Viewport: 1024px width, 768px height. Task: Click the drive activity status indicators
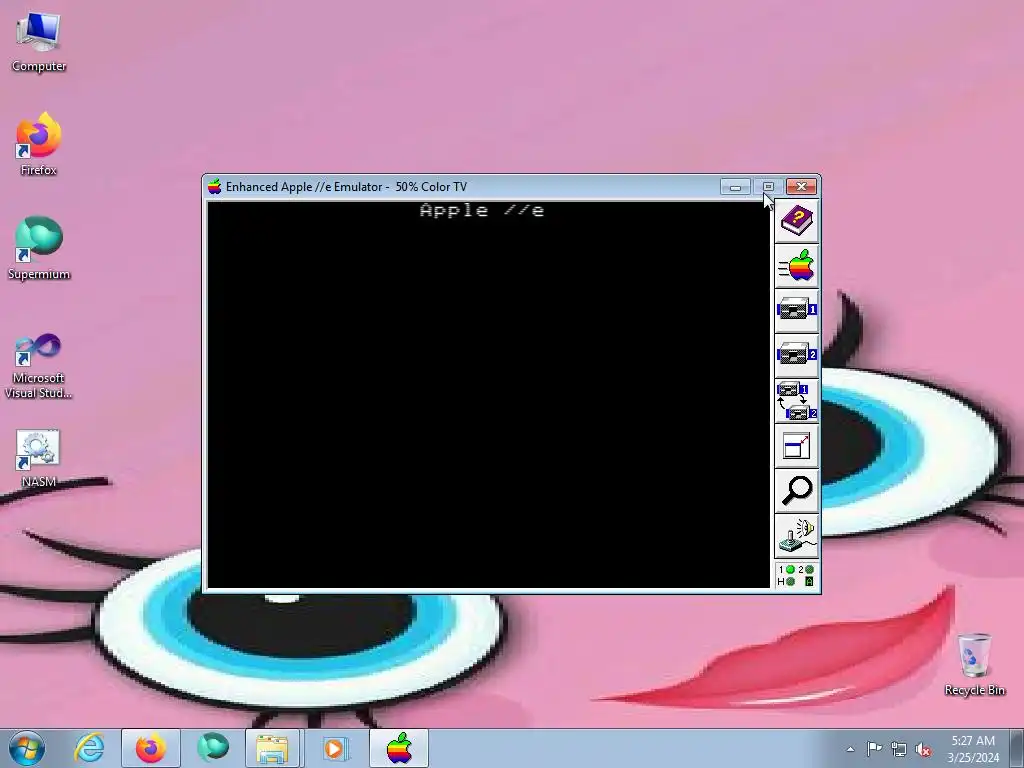pos(797,575)
